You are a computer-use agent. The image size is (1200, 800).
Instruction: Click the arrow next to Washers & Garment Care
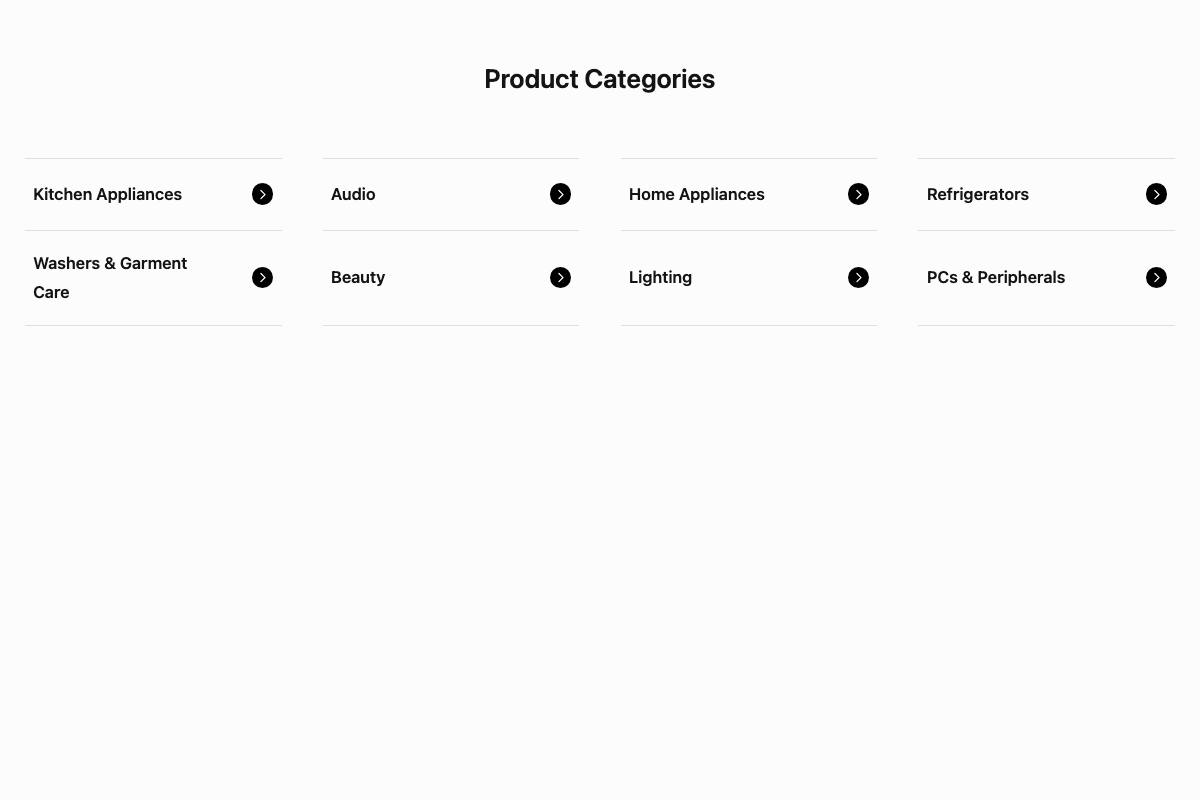point(262,277)
